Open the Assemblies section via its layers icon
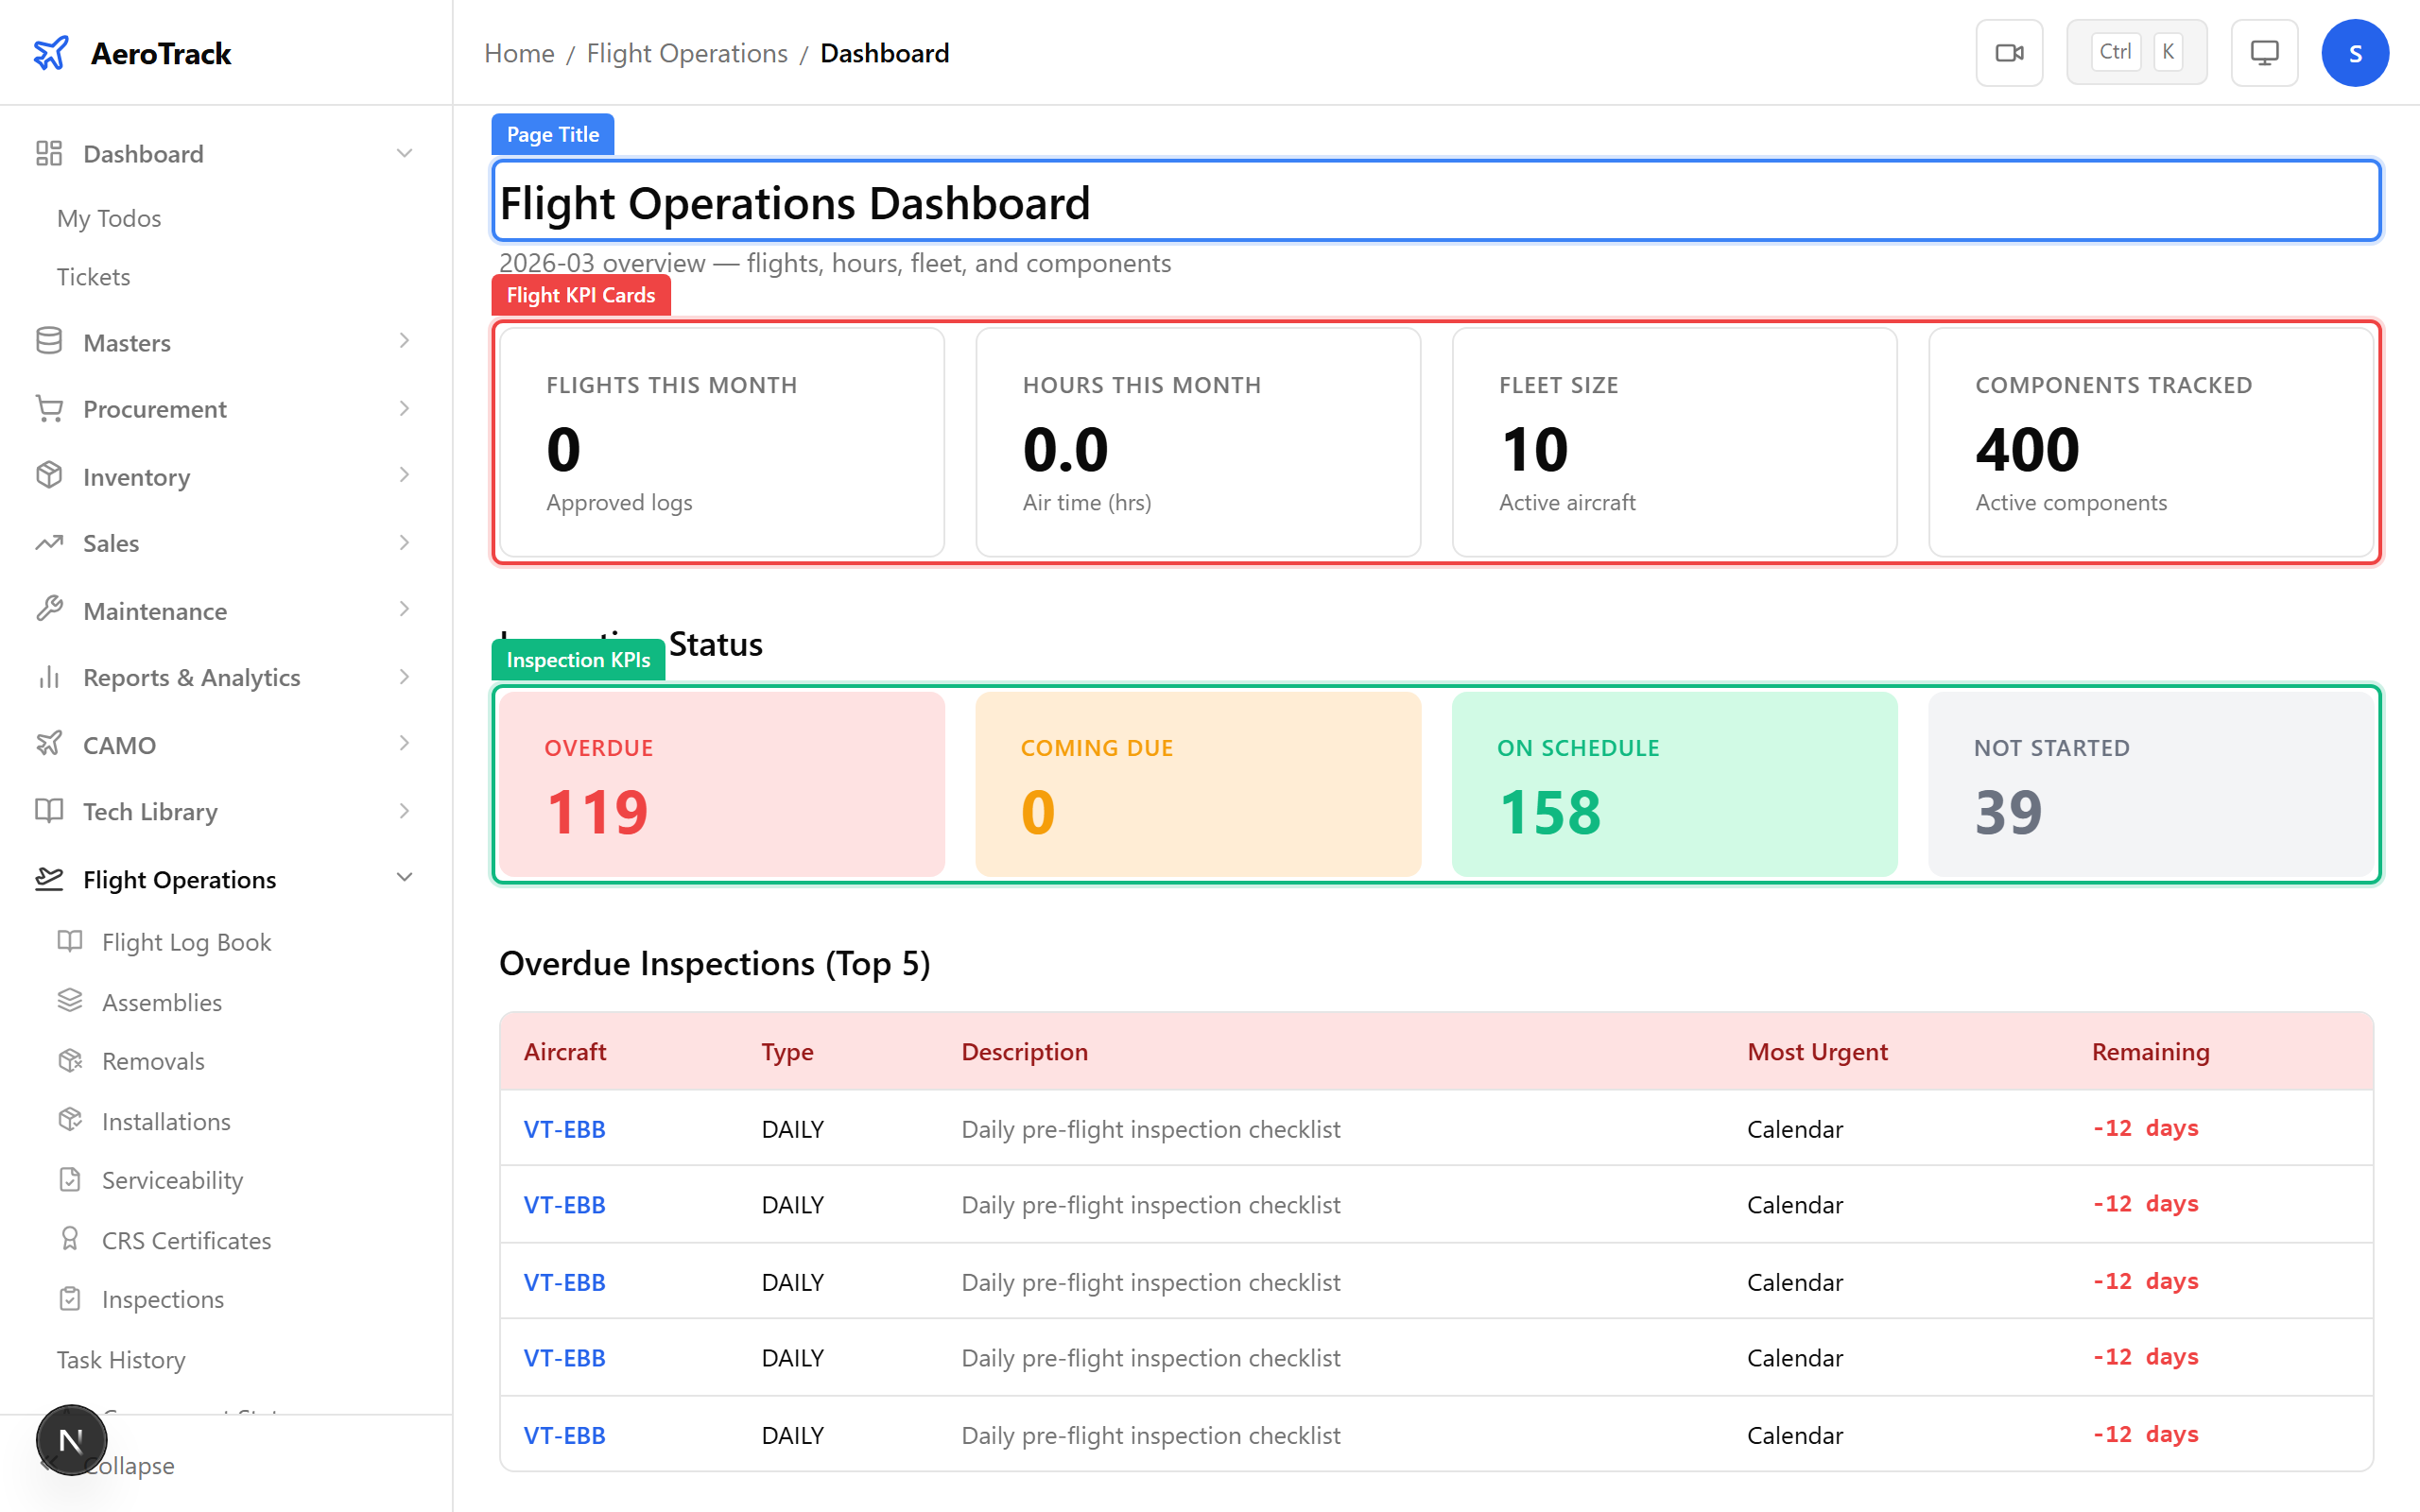Screen dimensions: 2420x1512 (70, 1000)
